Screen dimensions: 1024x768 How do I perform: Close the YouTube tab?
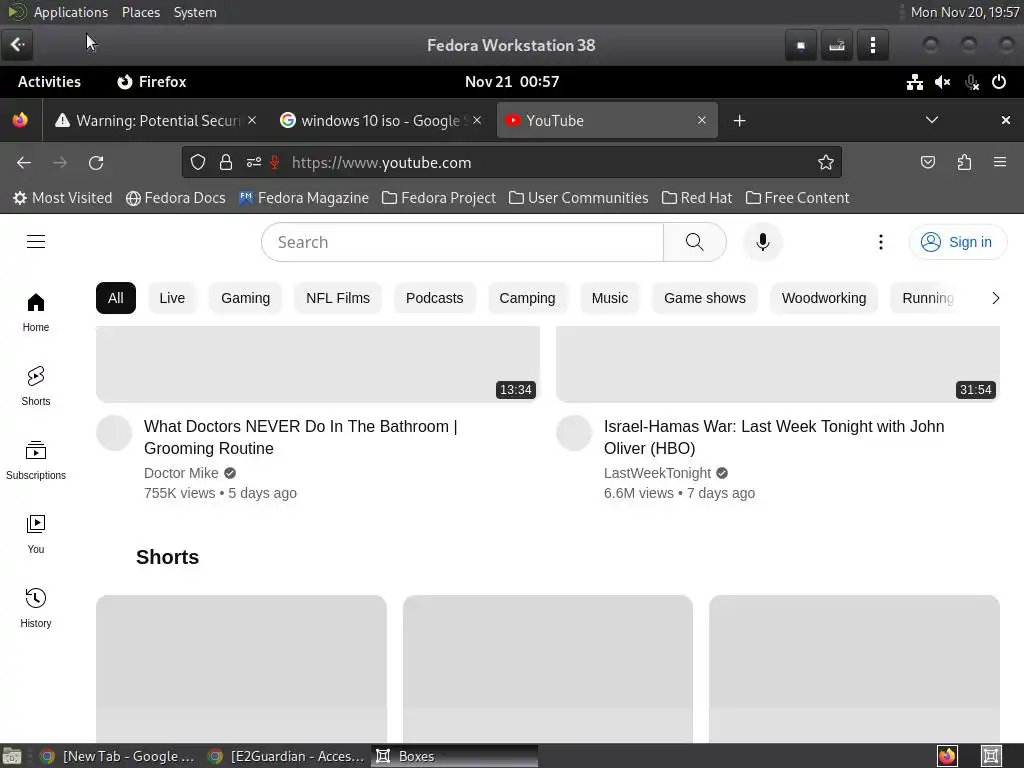(x=701, y=120)
